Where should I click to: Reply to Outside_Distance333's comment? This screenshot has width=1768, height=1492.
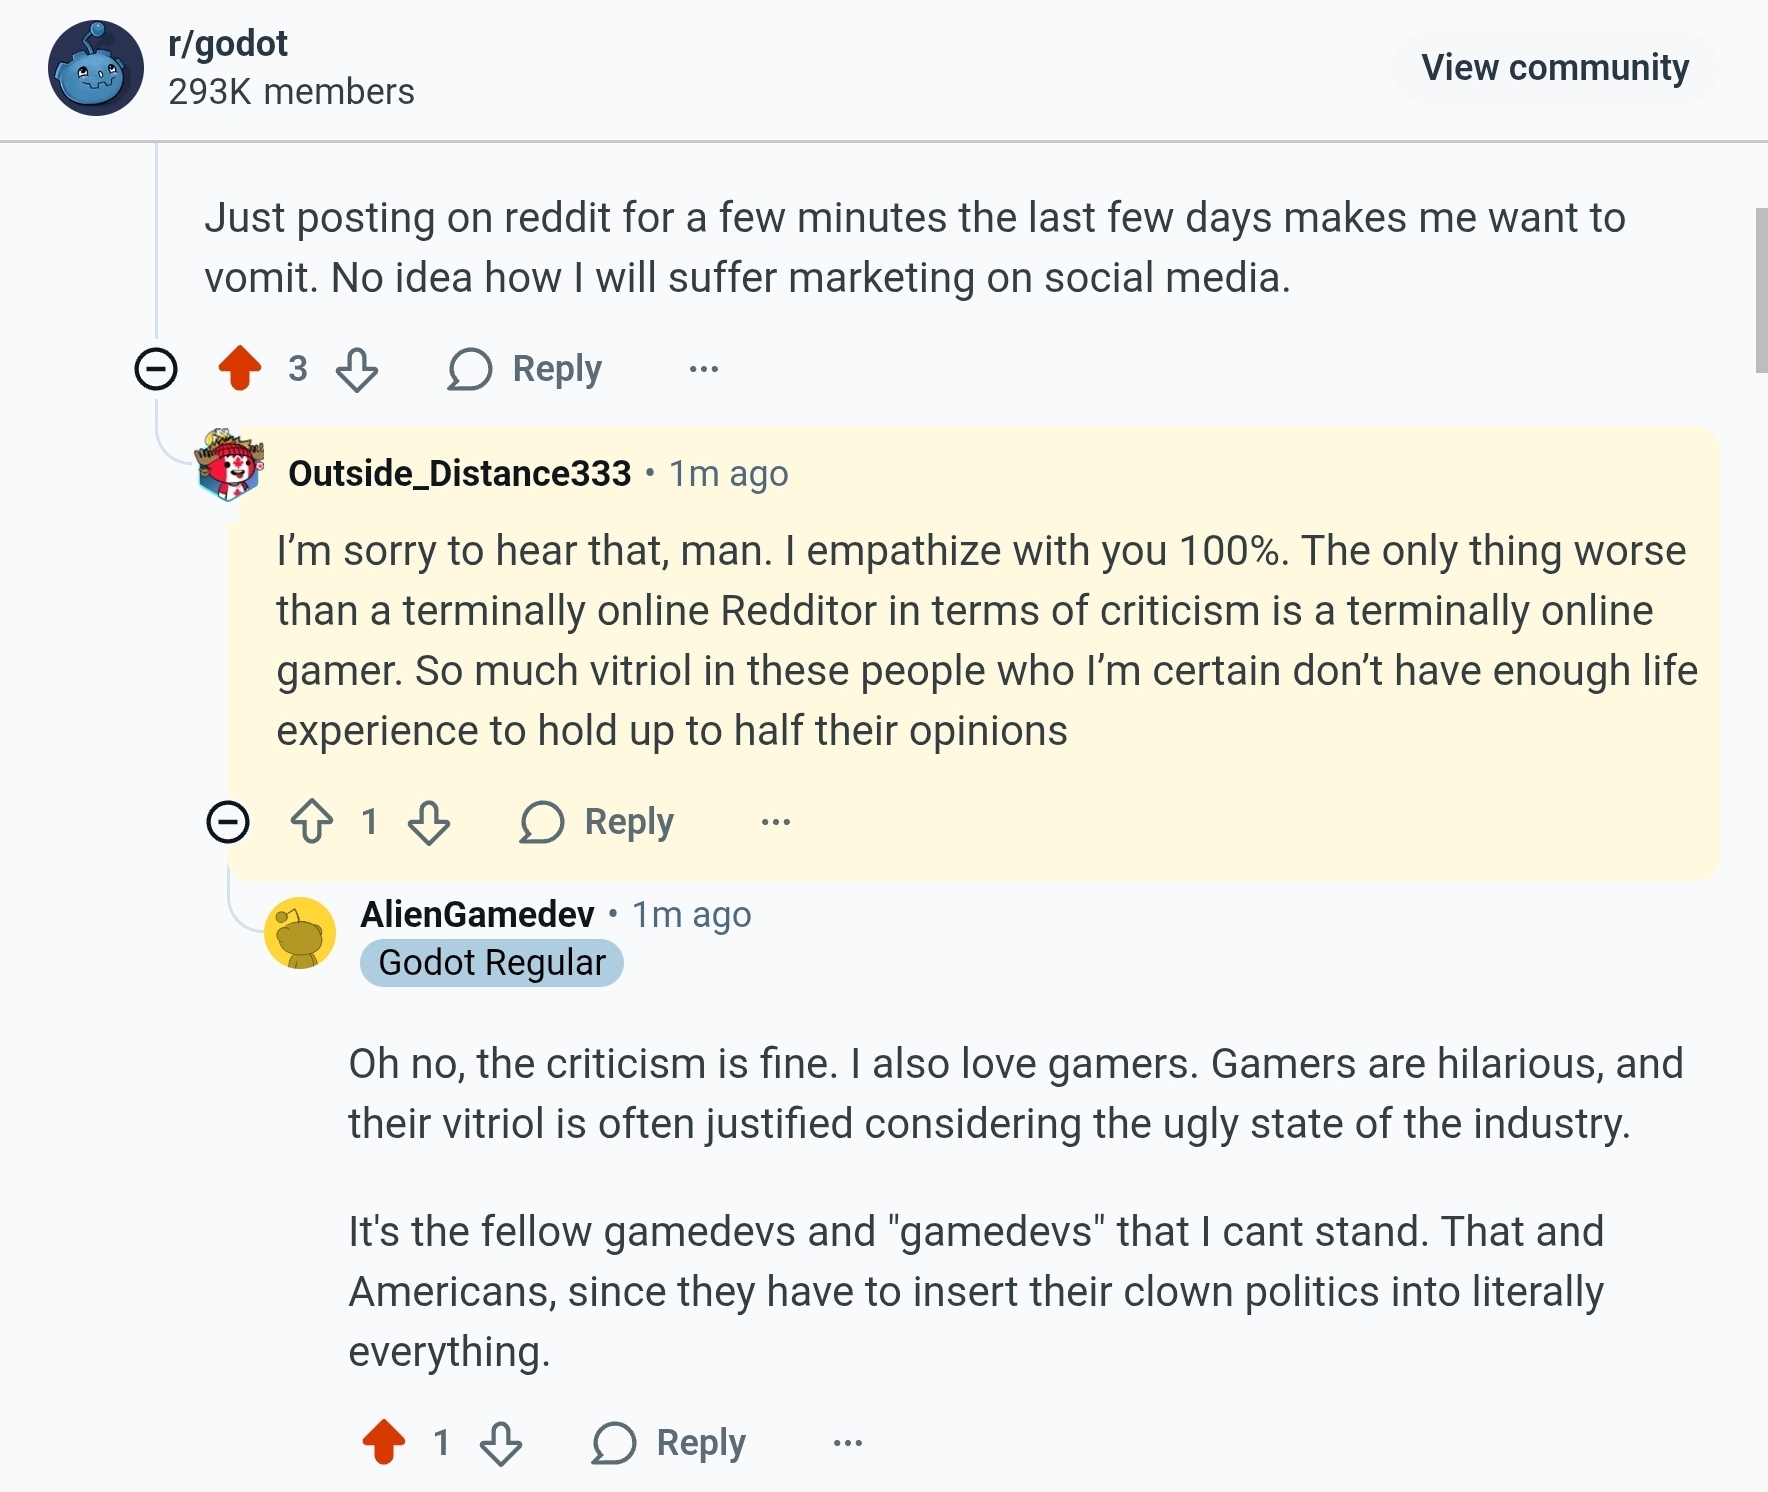coord(598,822)
